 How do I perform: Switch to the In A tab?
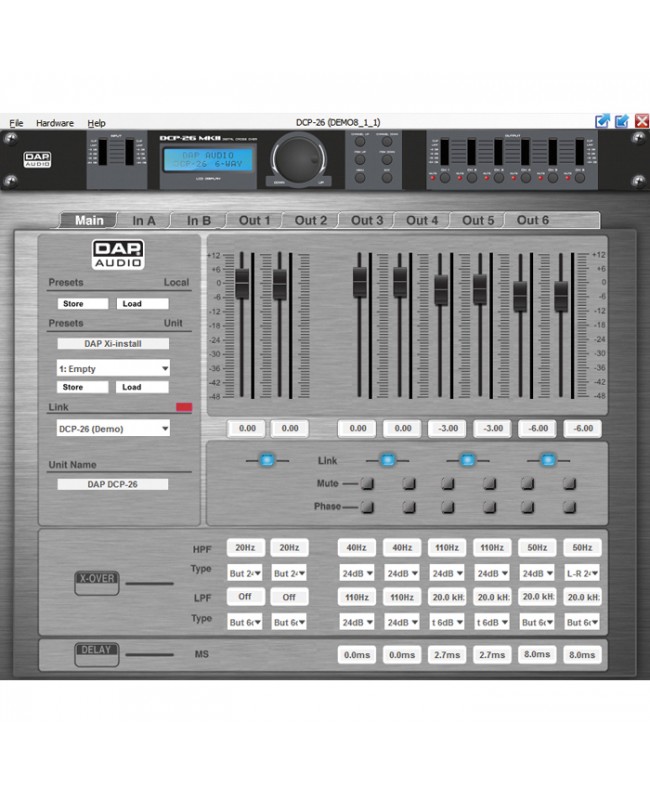(x=144, y=221)
